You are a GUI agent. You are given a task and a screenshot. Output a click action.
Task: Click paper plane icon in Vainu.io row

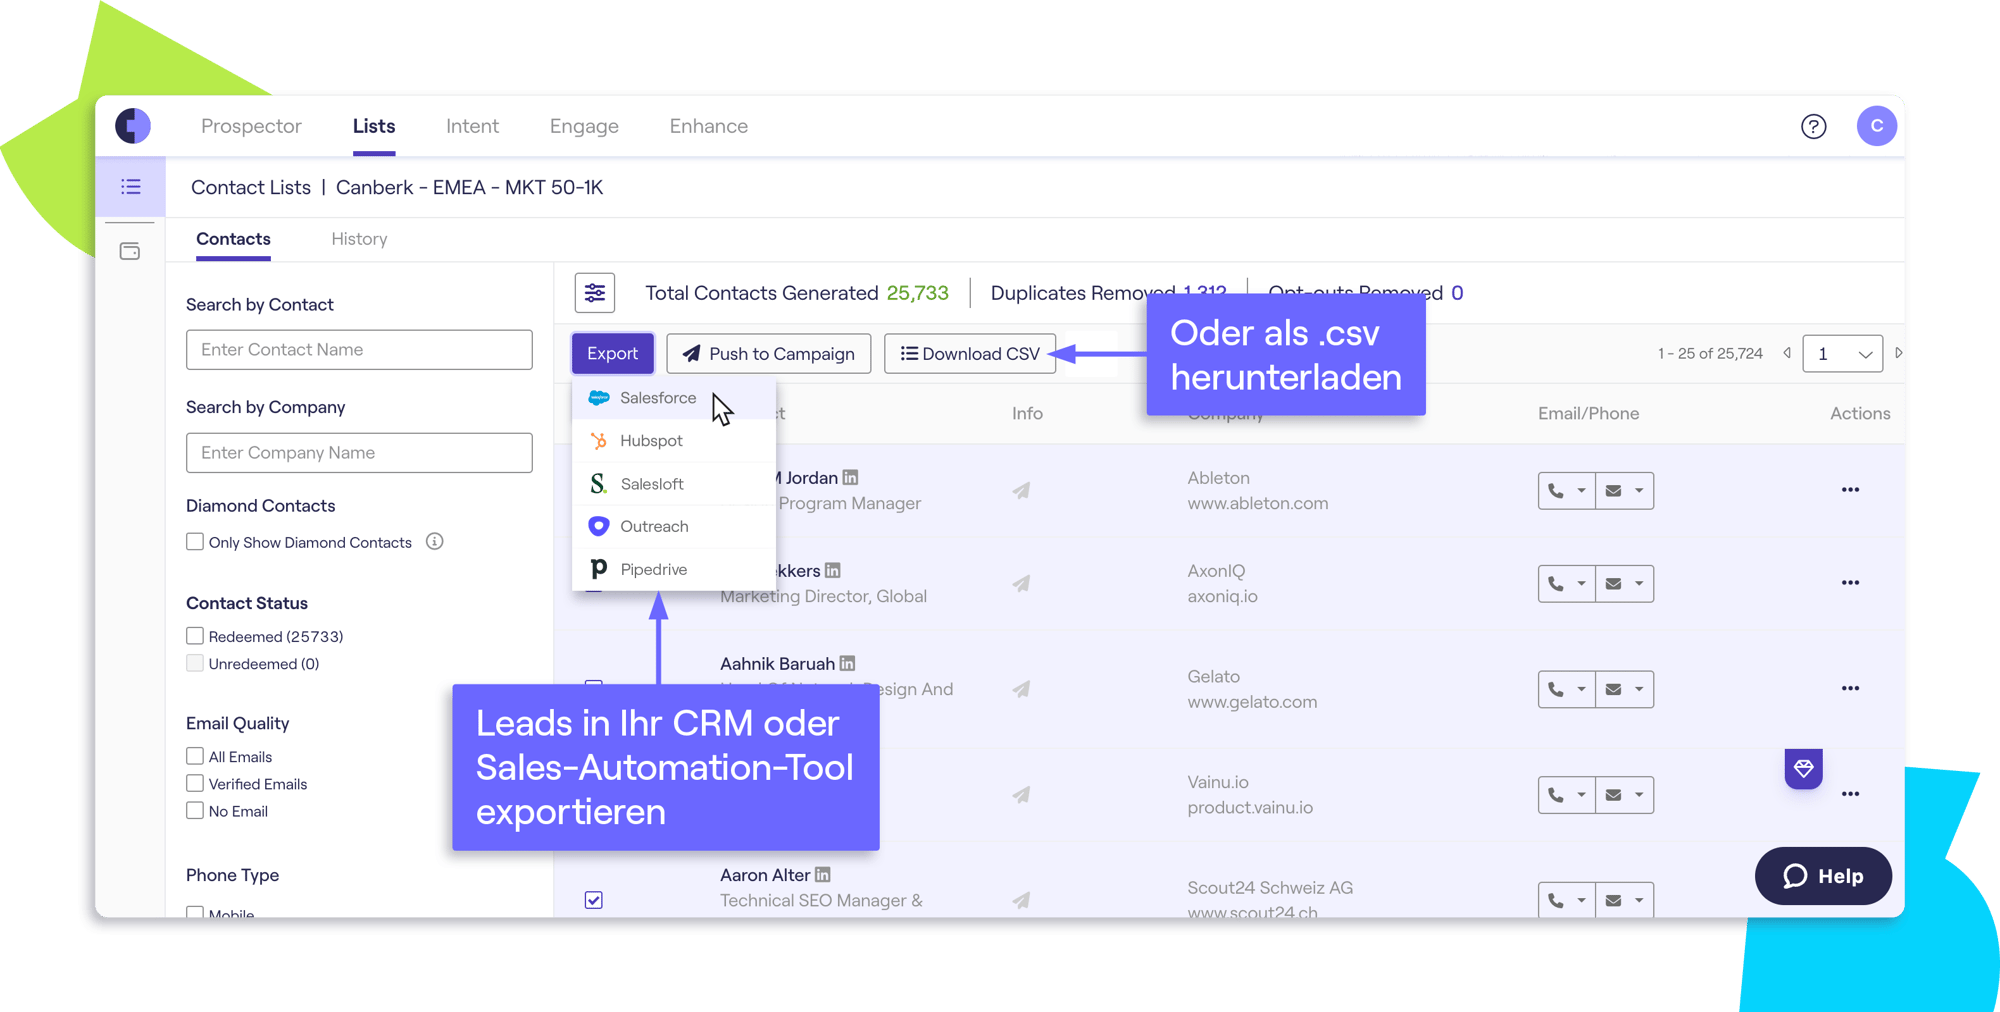pos(1021,795)
